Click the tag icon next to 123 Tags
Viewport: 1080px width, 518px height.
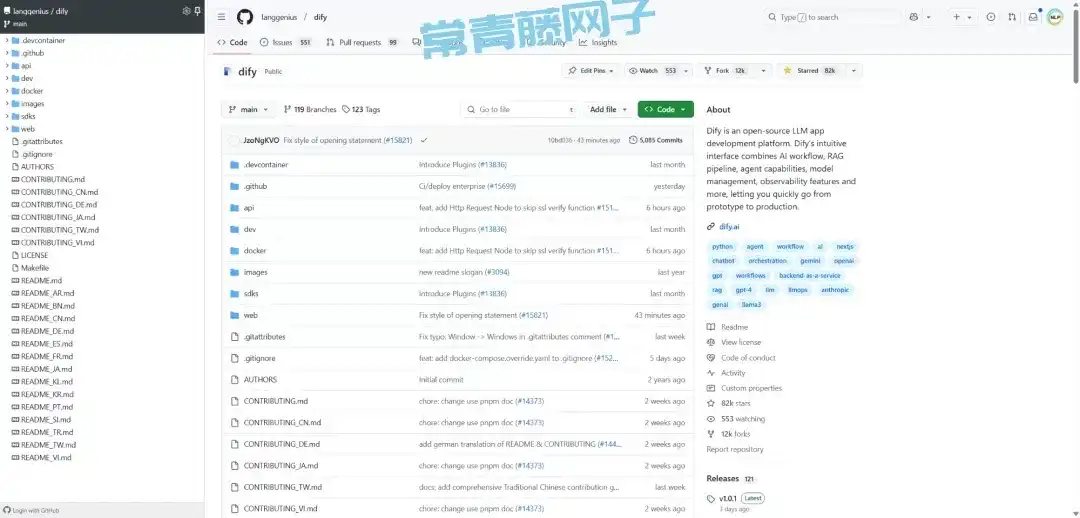tap(346, 110)
